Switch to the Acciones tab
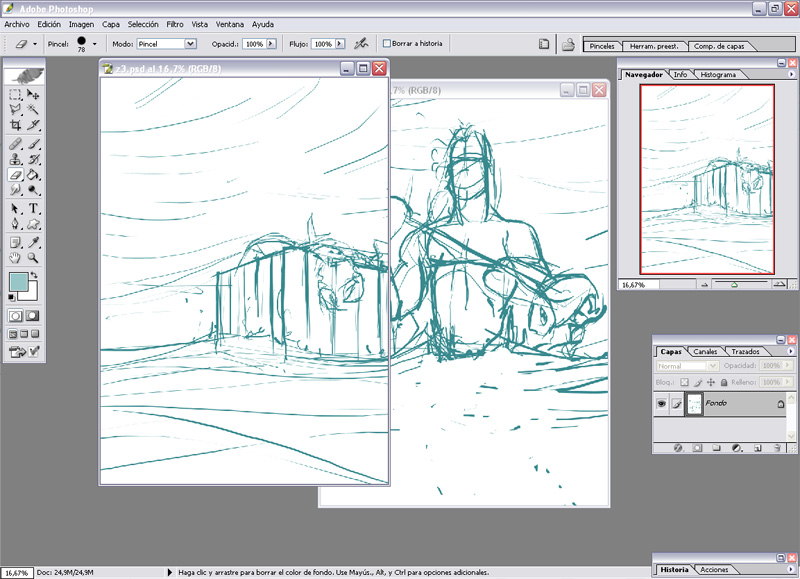Screen dimensions: 800x579 pos(714,569)
